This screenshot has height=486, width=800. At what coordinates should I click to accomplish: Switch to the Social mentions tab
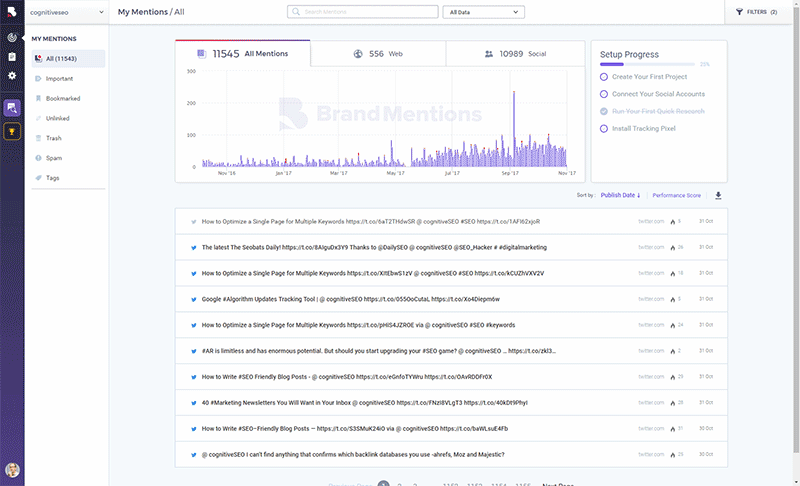(516, 53)
